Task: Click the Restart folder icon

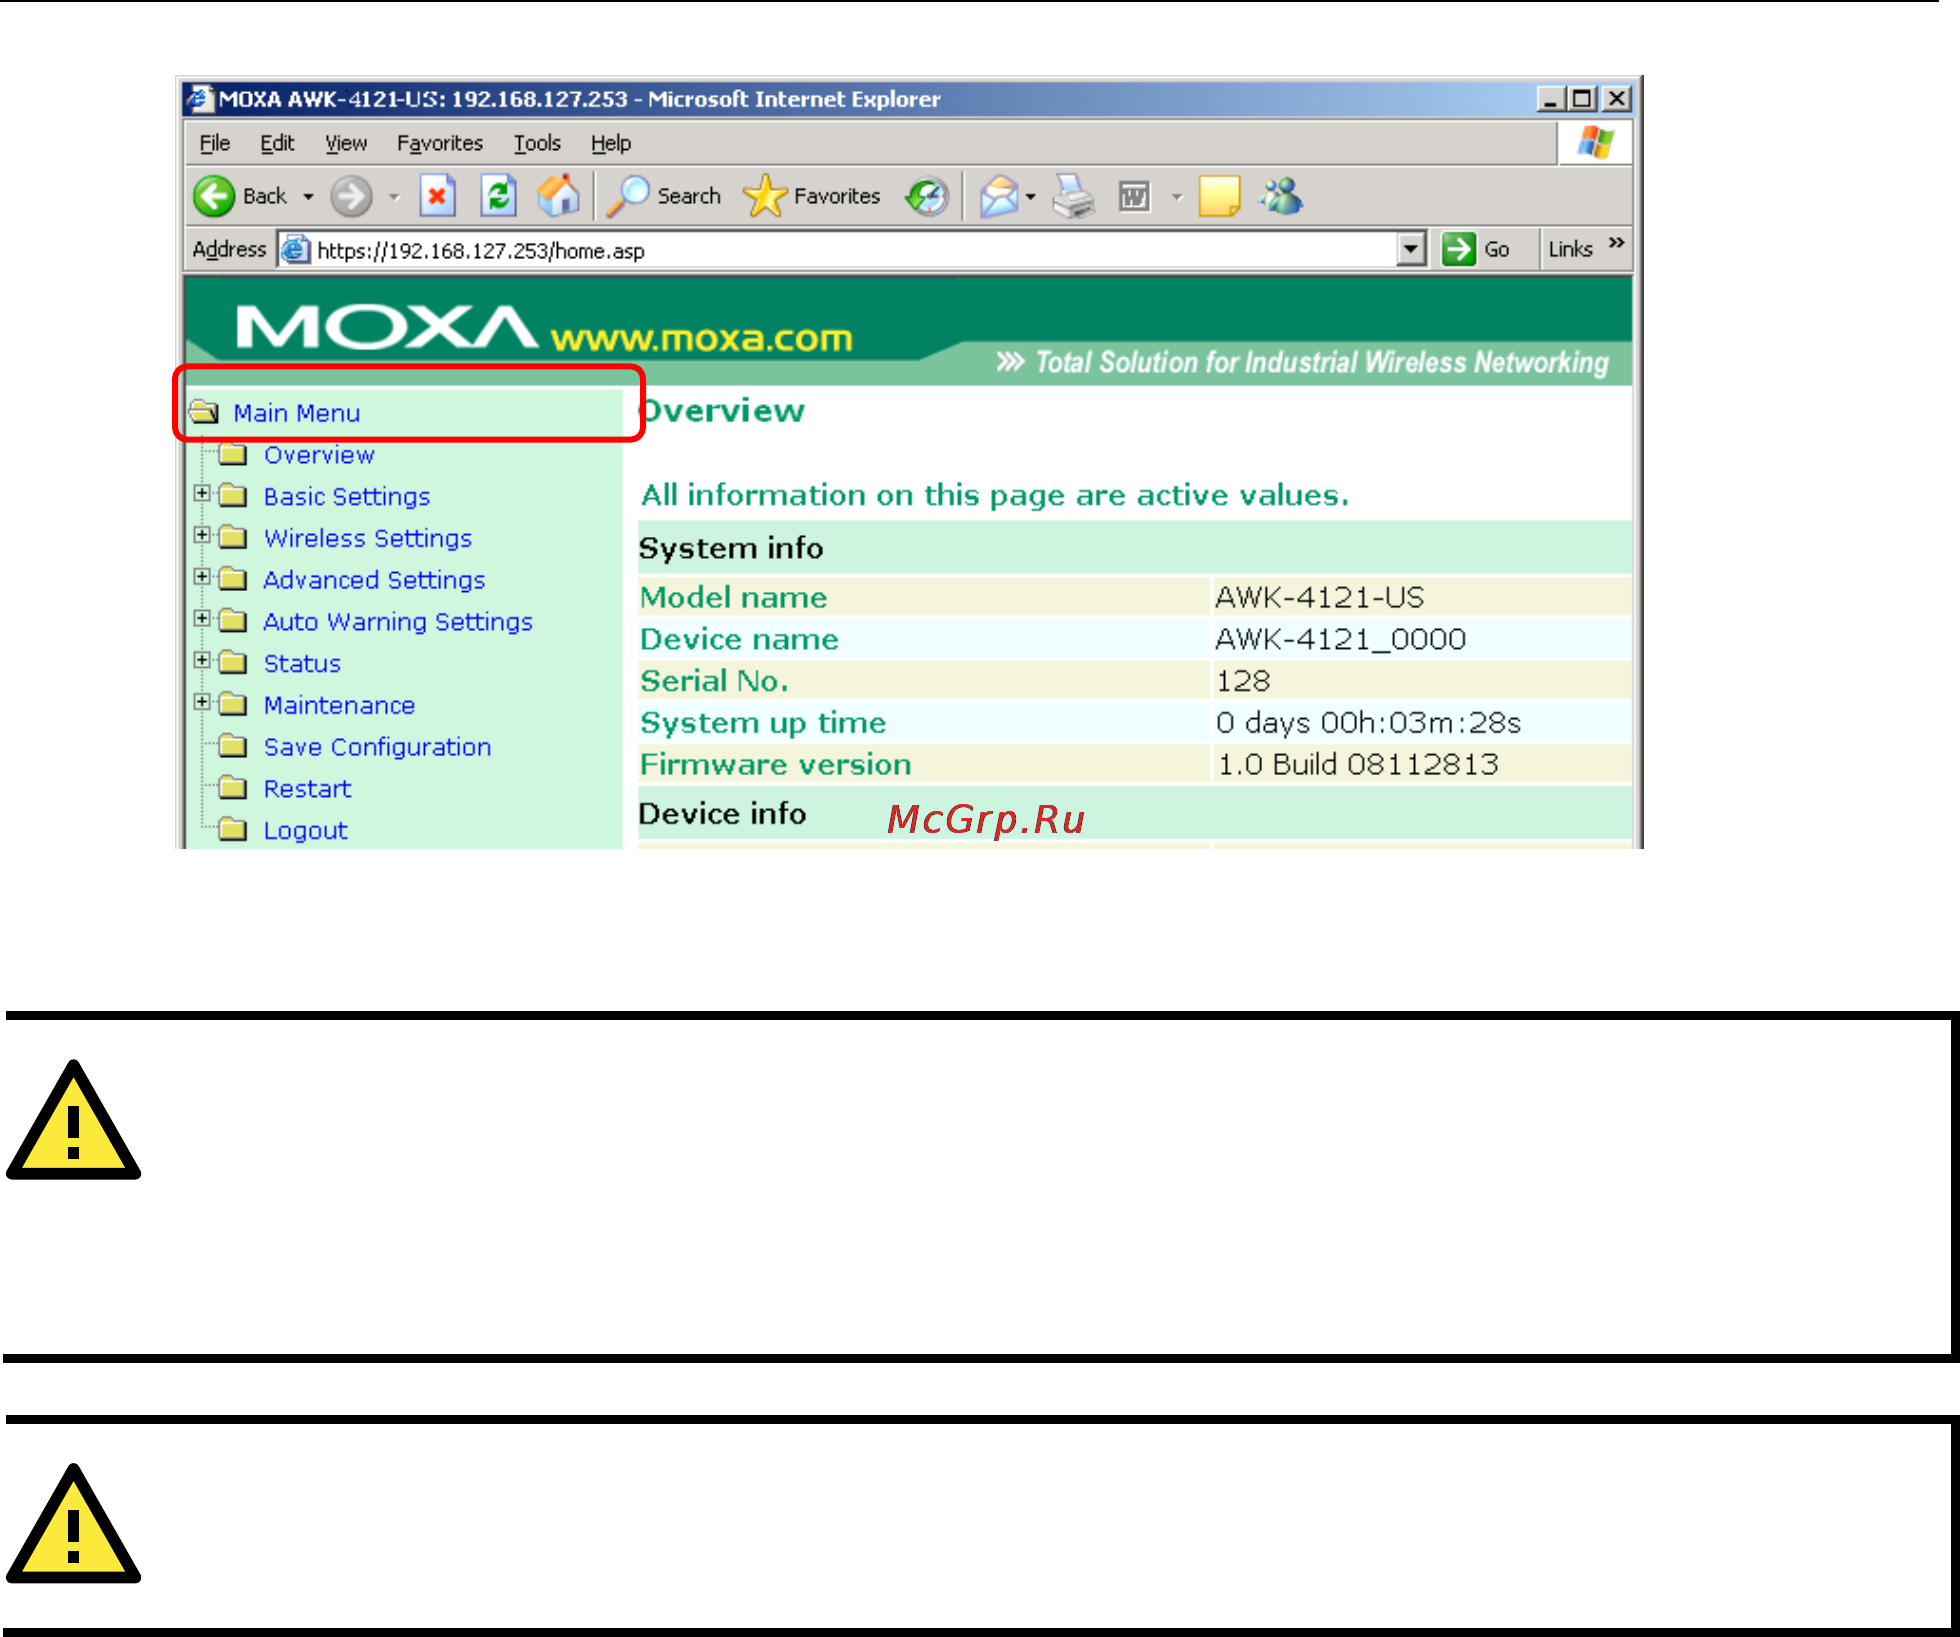Action: (x=233, y=788)
